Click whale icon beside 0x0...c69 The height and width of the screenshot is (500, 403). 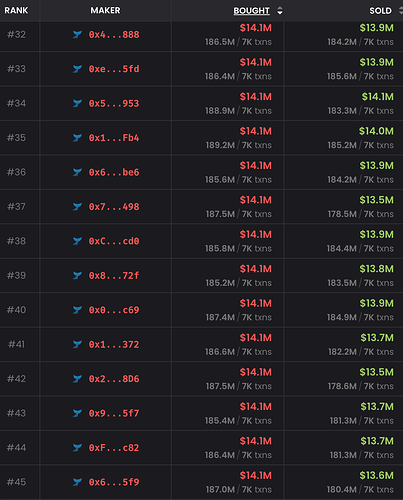pyautogui.click(x=77, y=310)
